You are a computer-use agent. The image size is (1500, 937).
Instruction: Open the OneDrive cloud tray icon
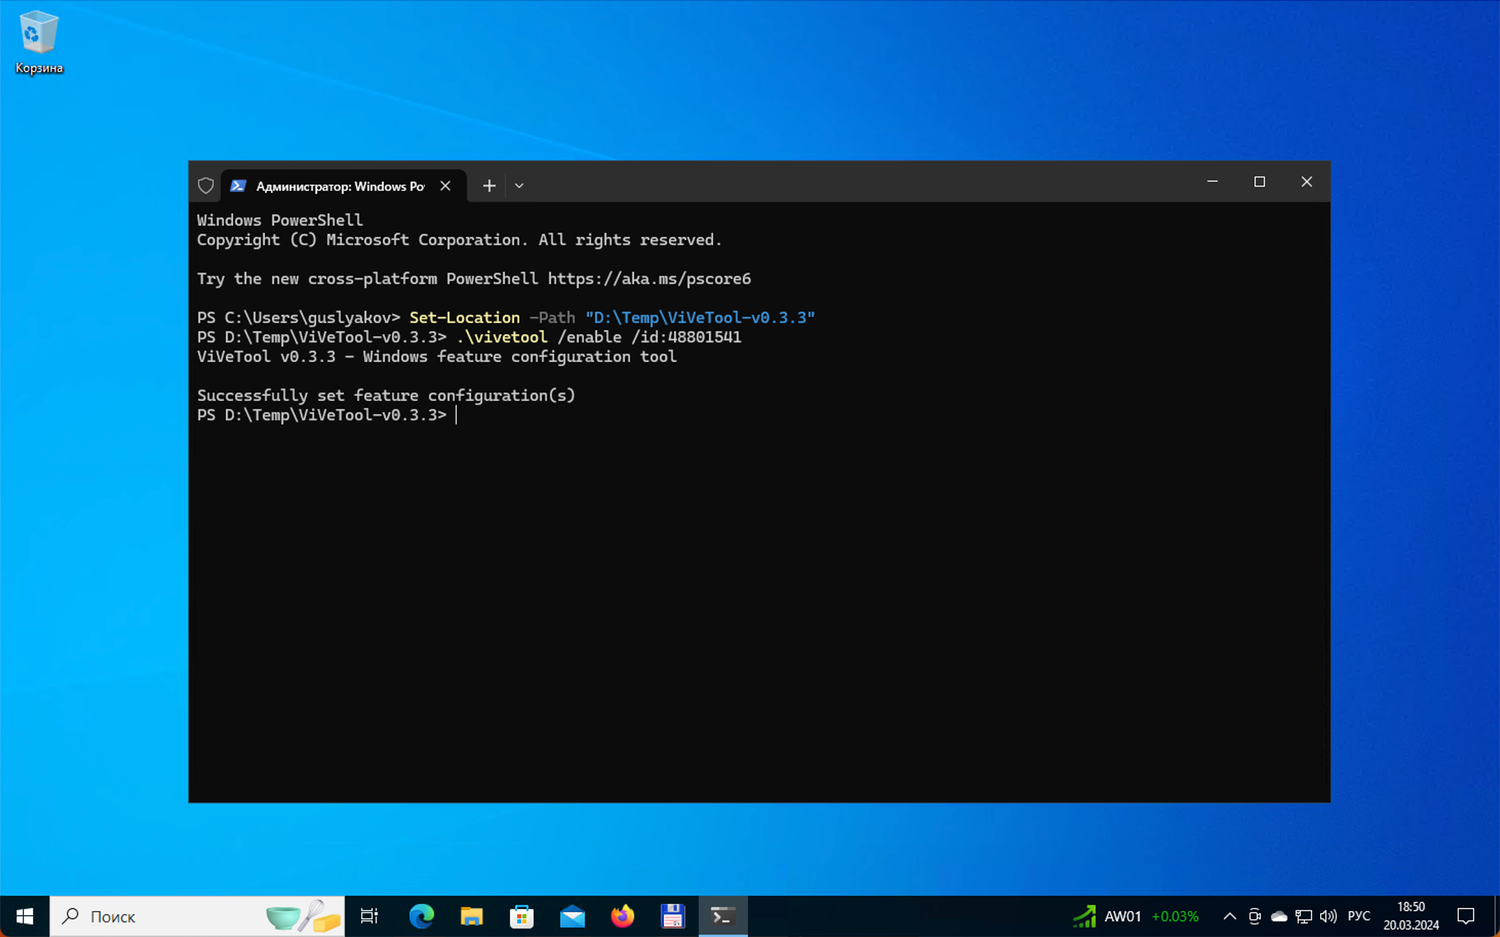click(x=1278, y=916)
